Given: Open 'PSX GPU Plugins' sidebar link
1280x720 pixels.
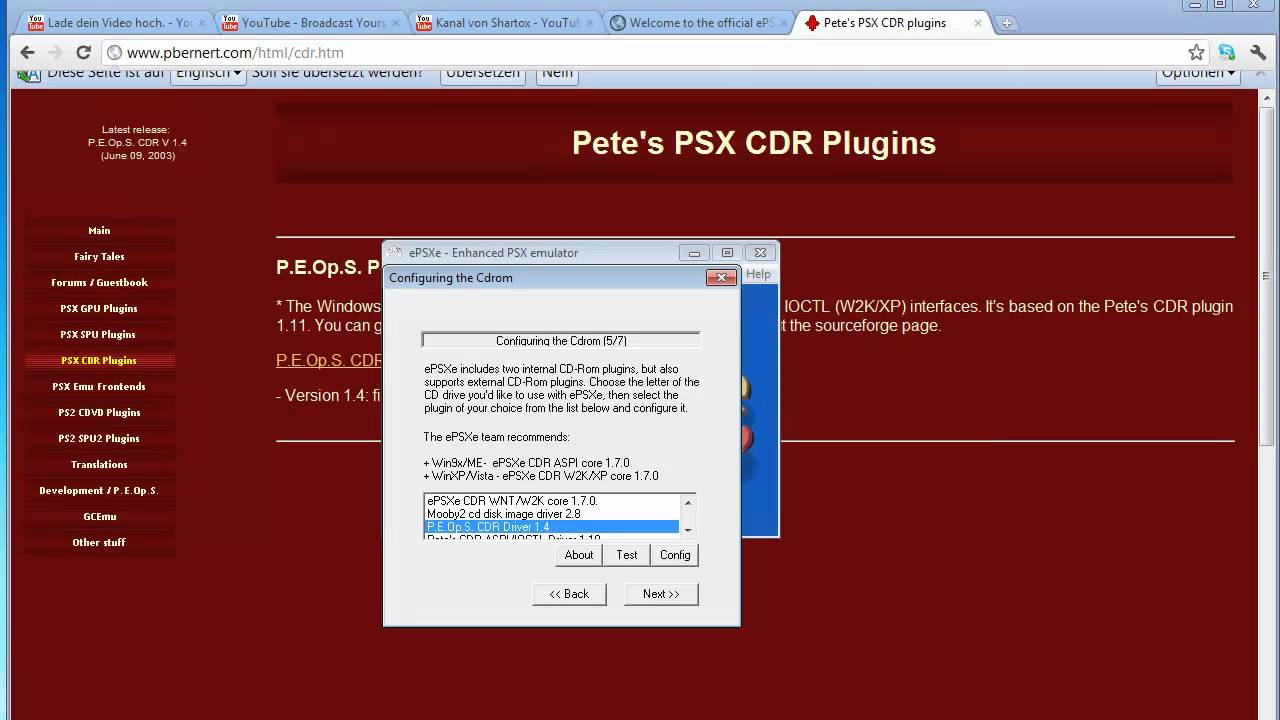Looking at the screenshot, I should coord(99,309).
